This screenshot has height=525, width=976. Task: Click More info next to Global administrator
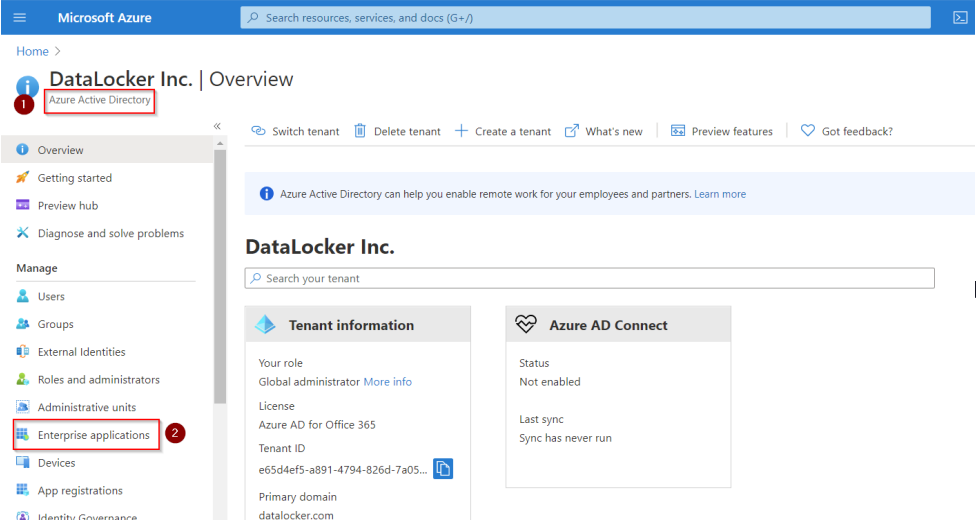(387, 381)
